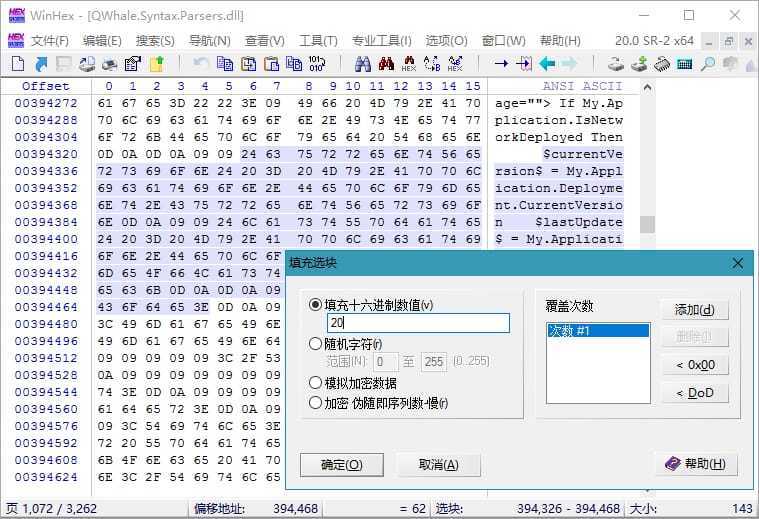
Task: Click the 添加(d) button
Action: click(695, 310)
